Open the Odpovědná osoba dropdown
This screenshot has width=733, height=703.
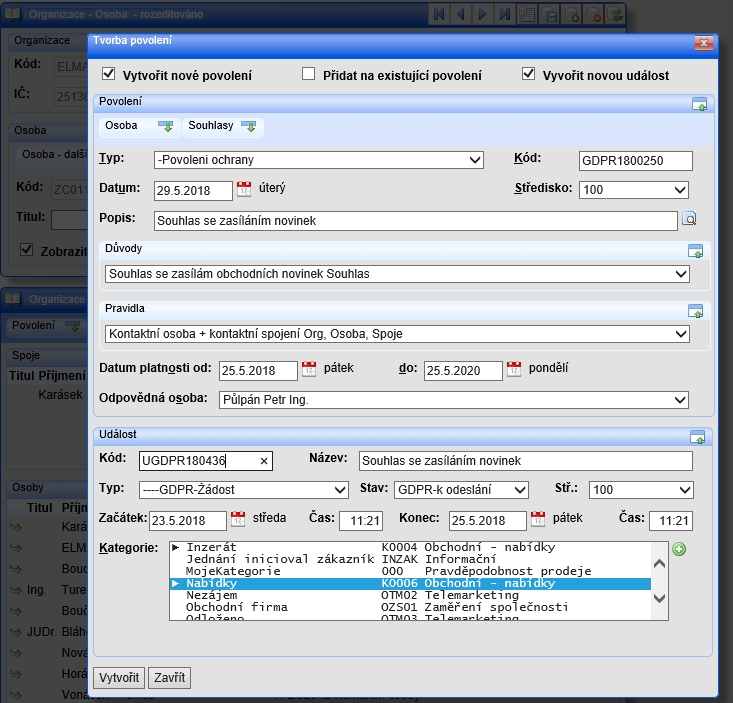coord(453,400)
